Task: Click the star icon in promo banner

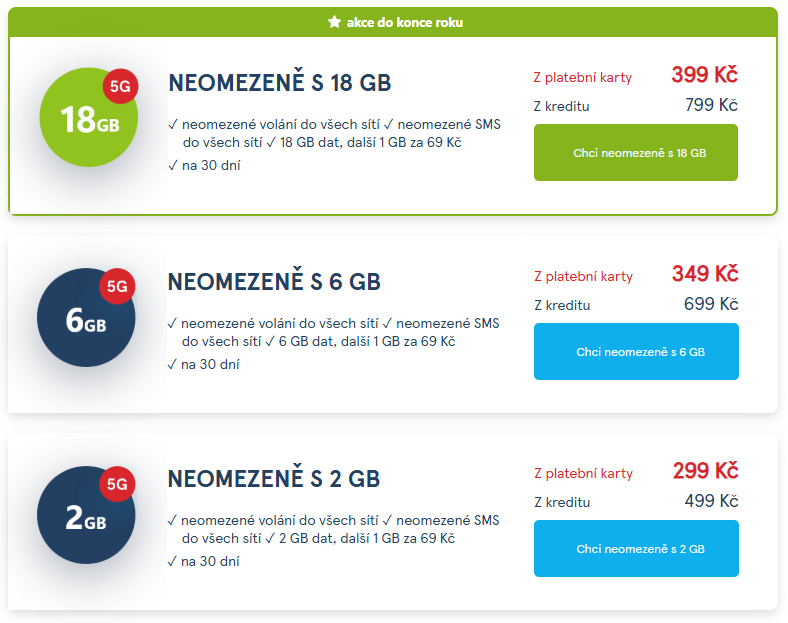Action: click(334, 22)
